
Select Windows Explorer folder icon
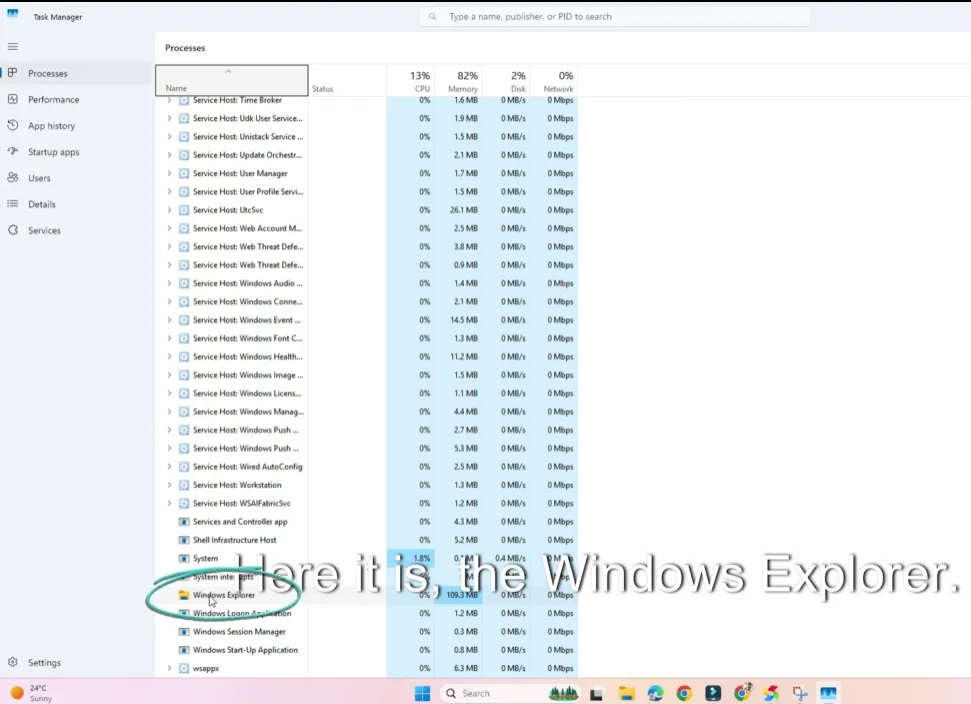coord(184,595)
